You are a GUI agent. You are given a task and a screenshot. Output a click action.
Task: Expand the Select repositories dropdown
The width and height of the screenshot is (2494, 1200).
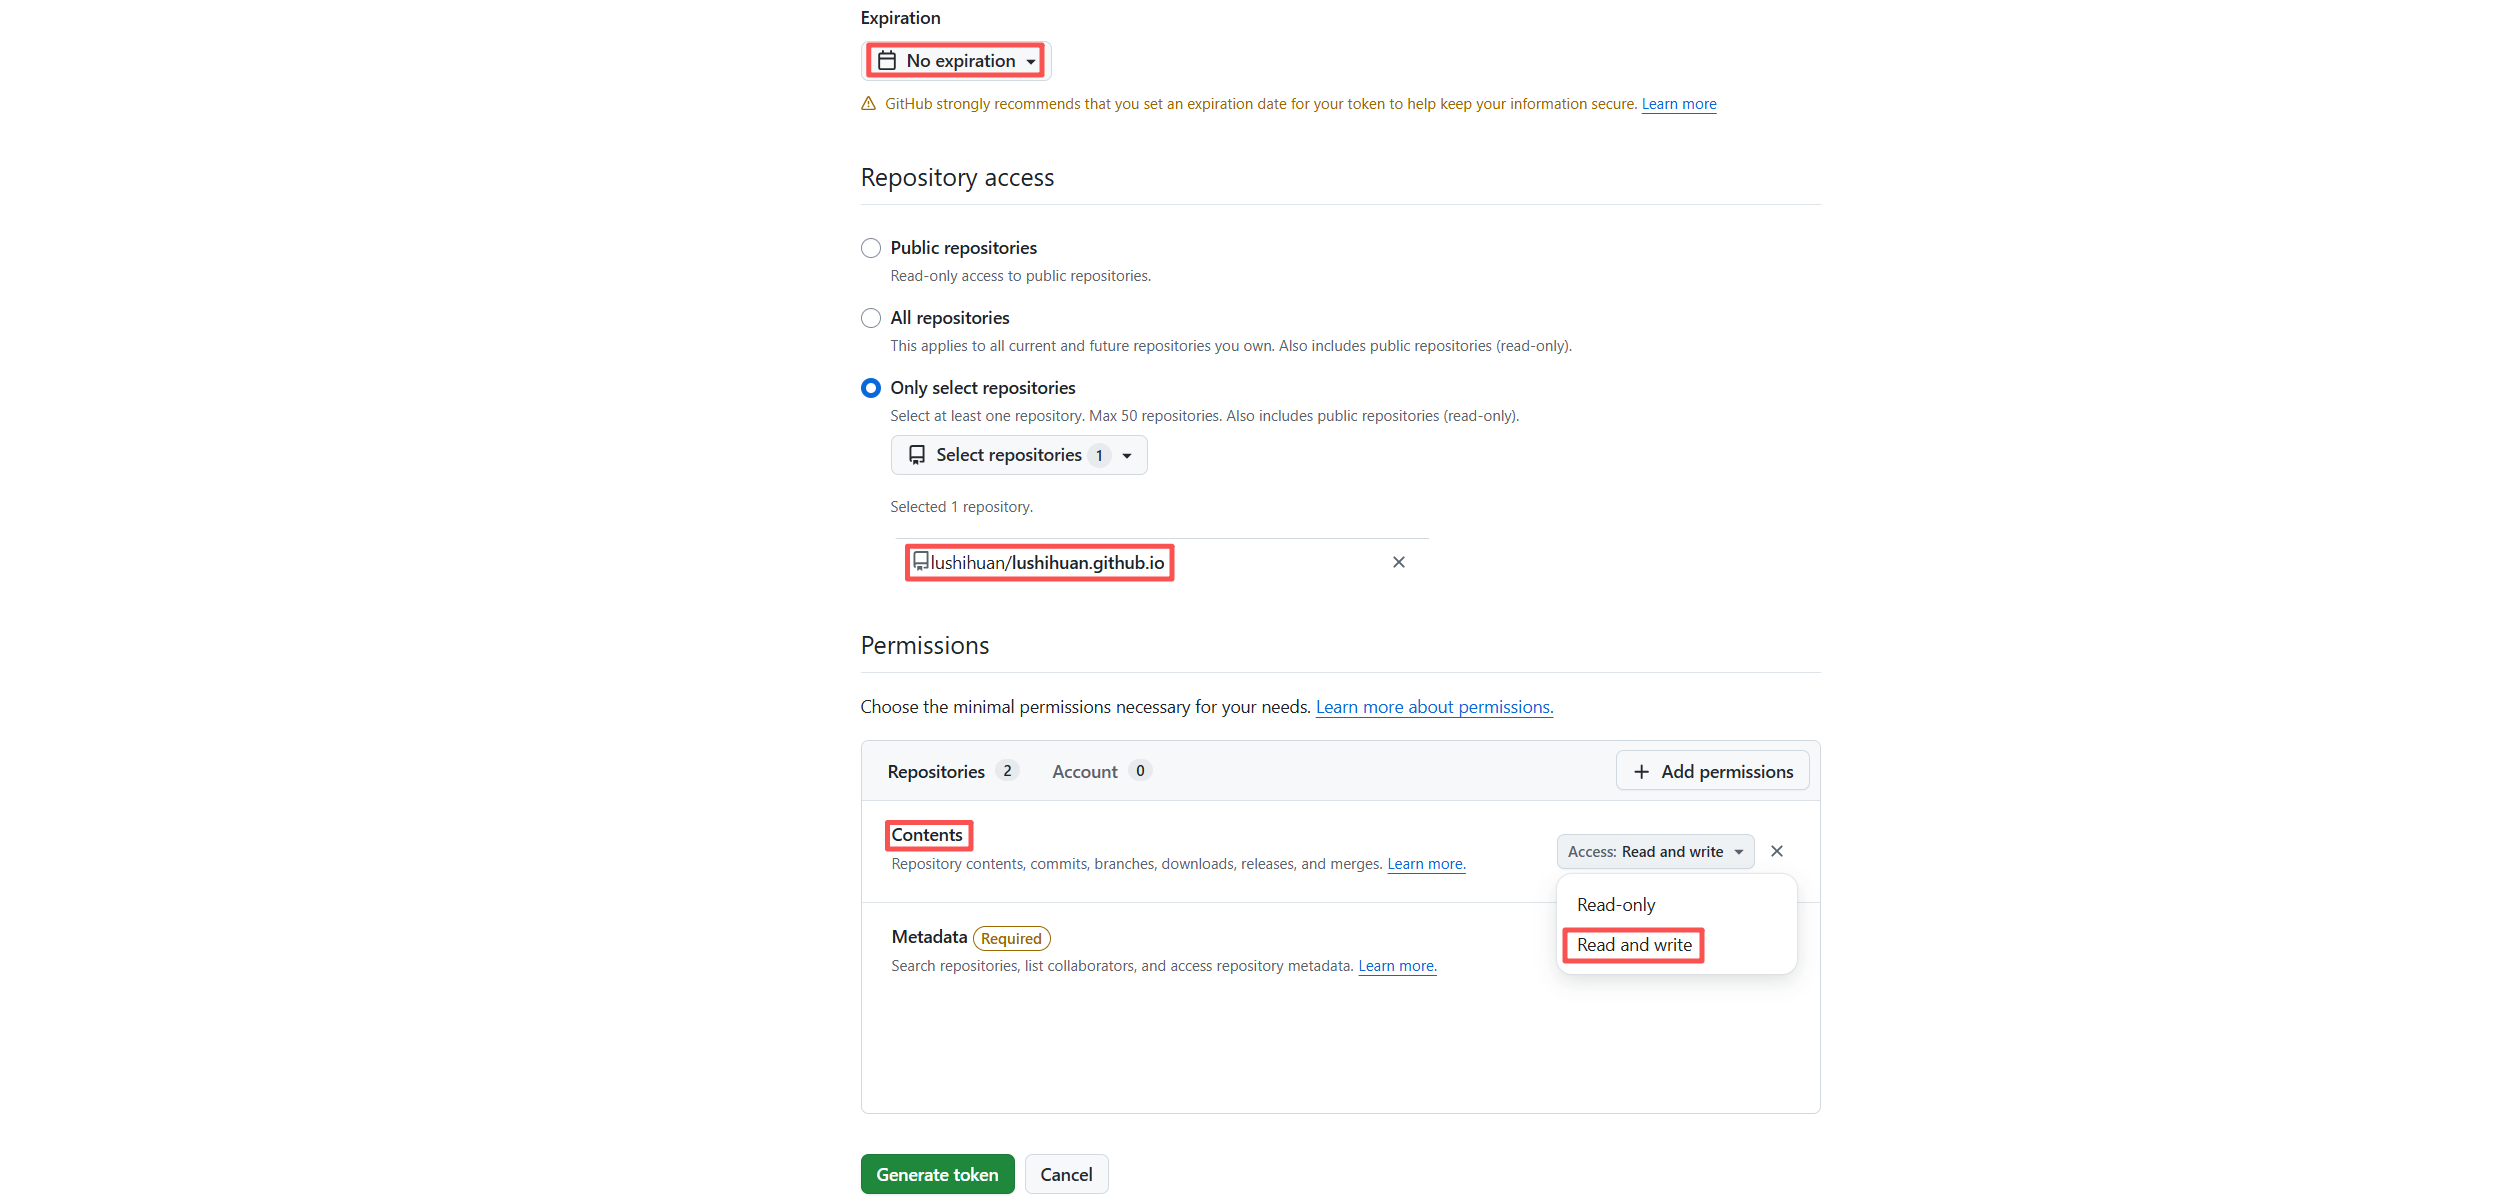pyautogui.click(x=1018, y=455)
